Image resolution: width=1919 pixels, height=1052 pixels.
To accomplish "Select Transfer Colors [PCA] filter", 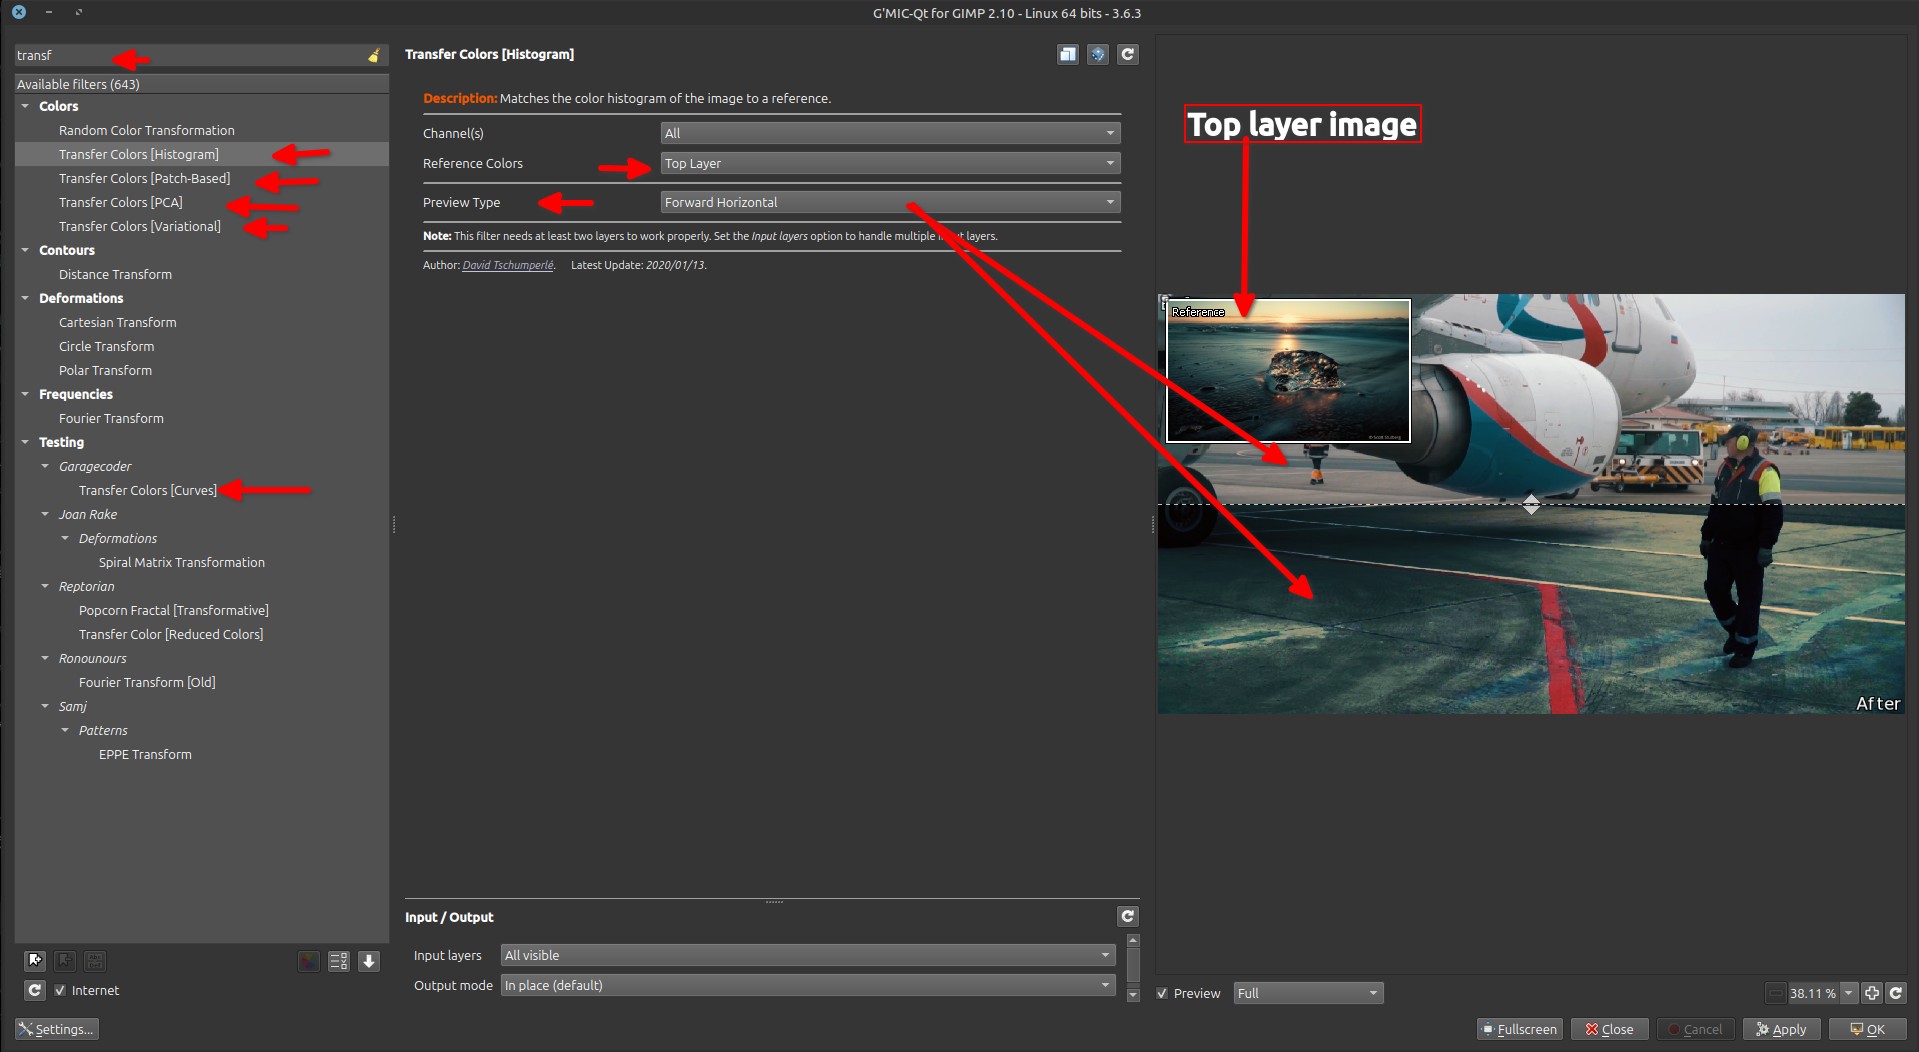I will coord(120,202).
